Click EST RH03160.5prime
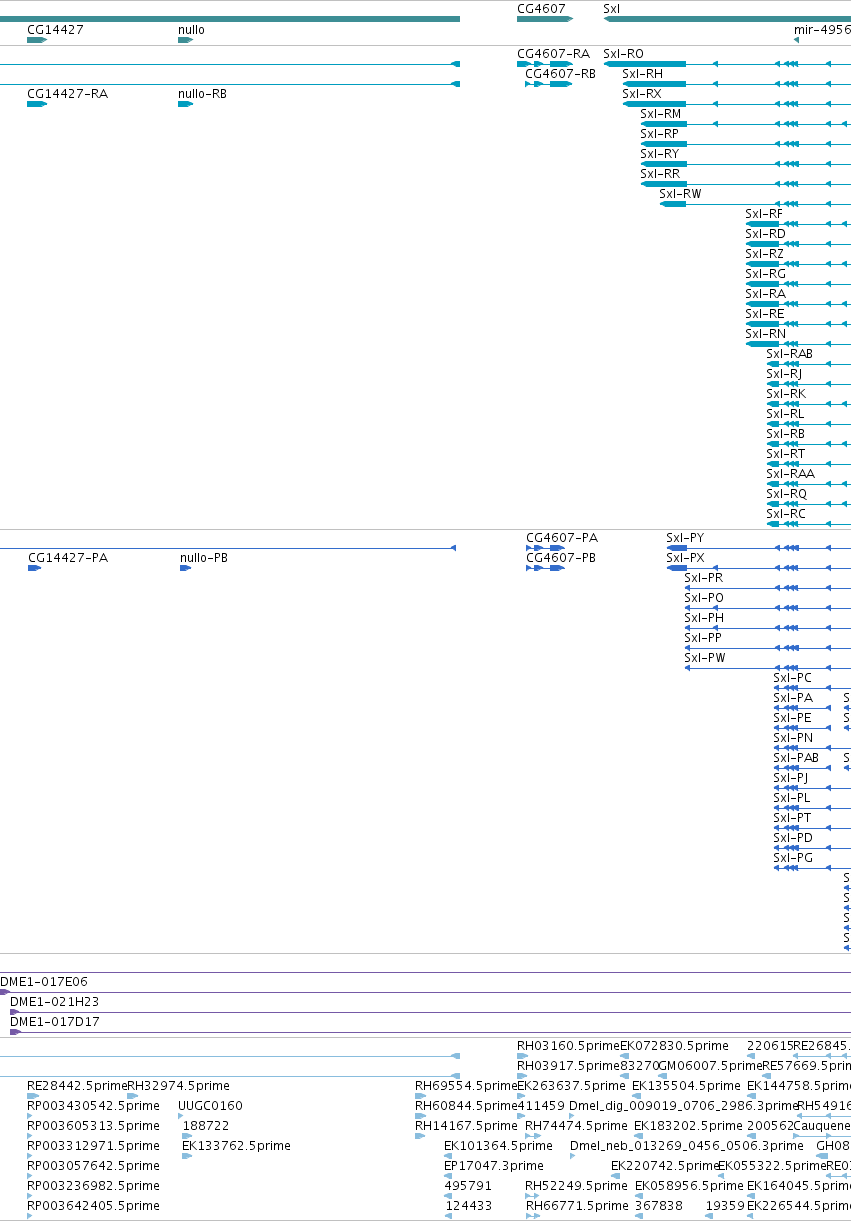The height and width of the screenshot is (1221, 851). [x=568, y=1045]
